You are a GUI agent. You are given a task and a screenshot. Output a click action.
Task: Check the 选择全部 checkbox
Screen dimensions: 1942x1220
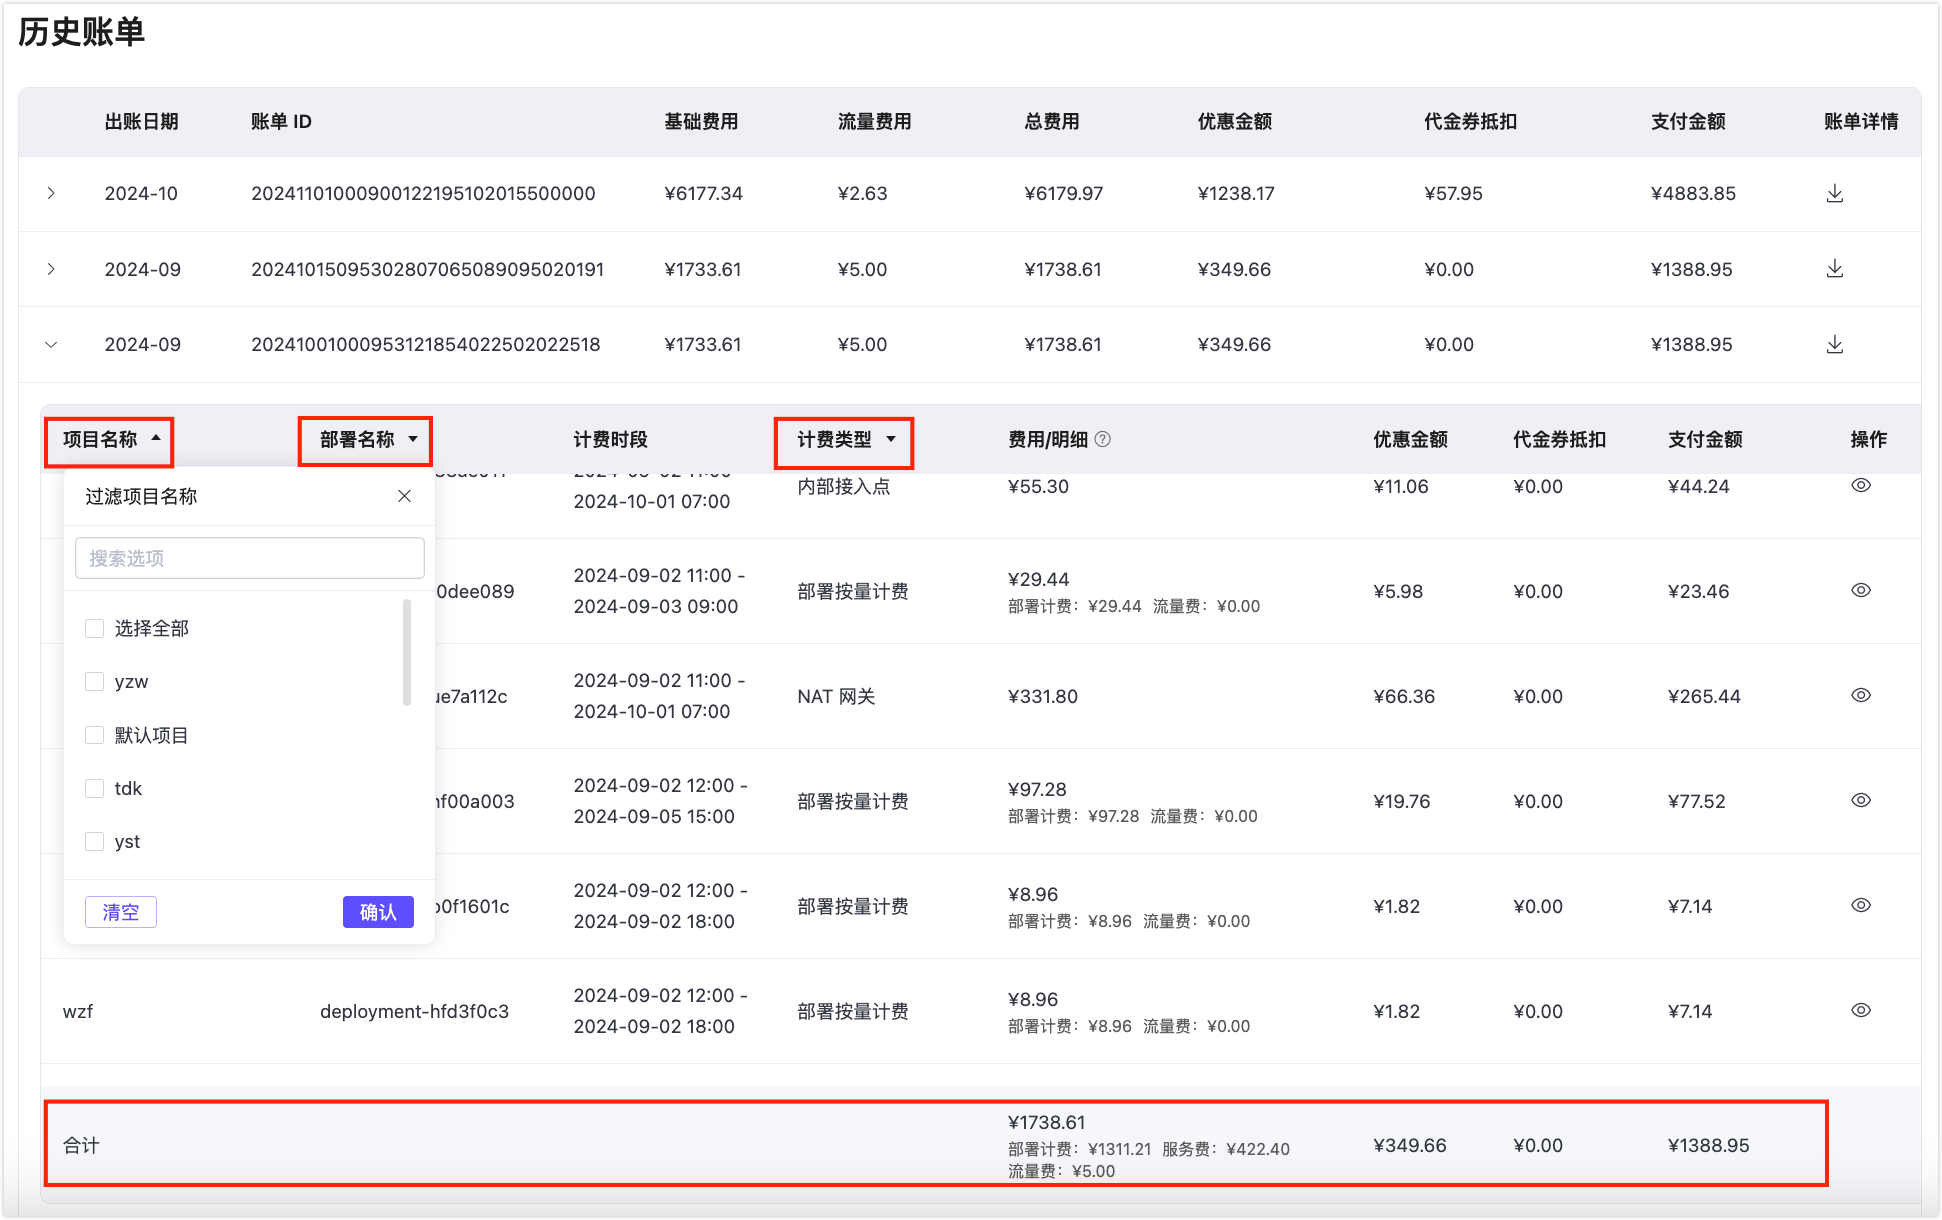pos(95,628)
